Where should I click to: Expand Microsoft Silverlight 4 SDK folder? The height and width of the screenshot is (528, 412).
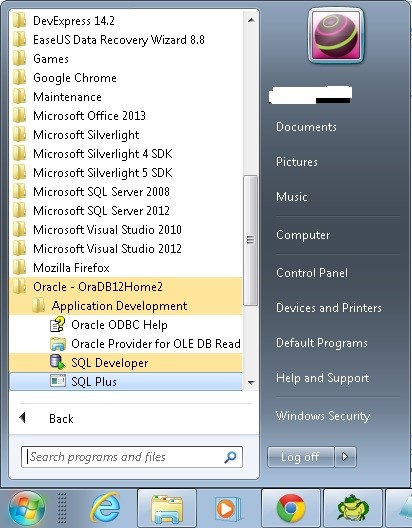[x=126, y=154]
